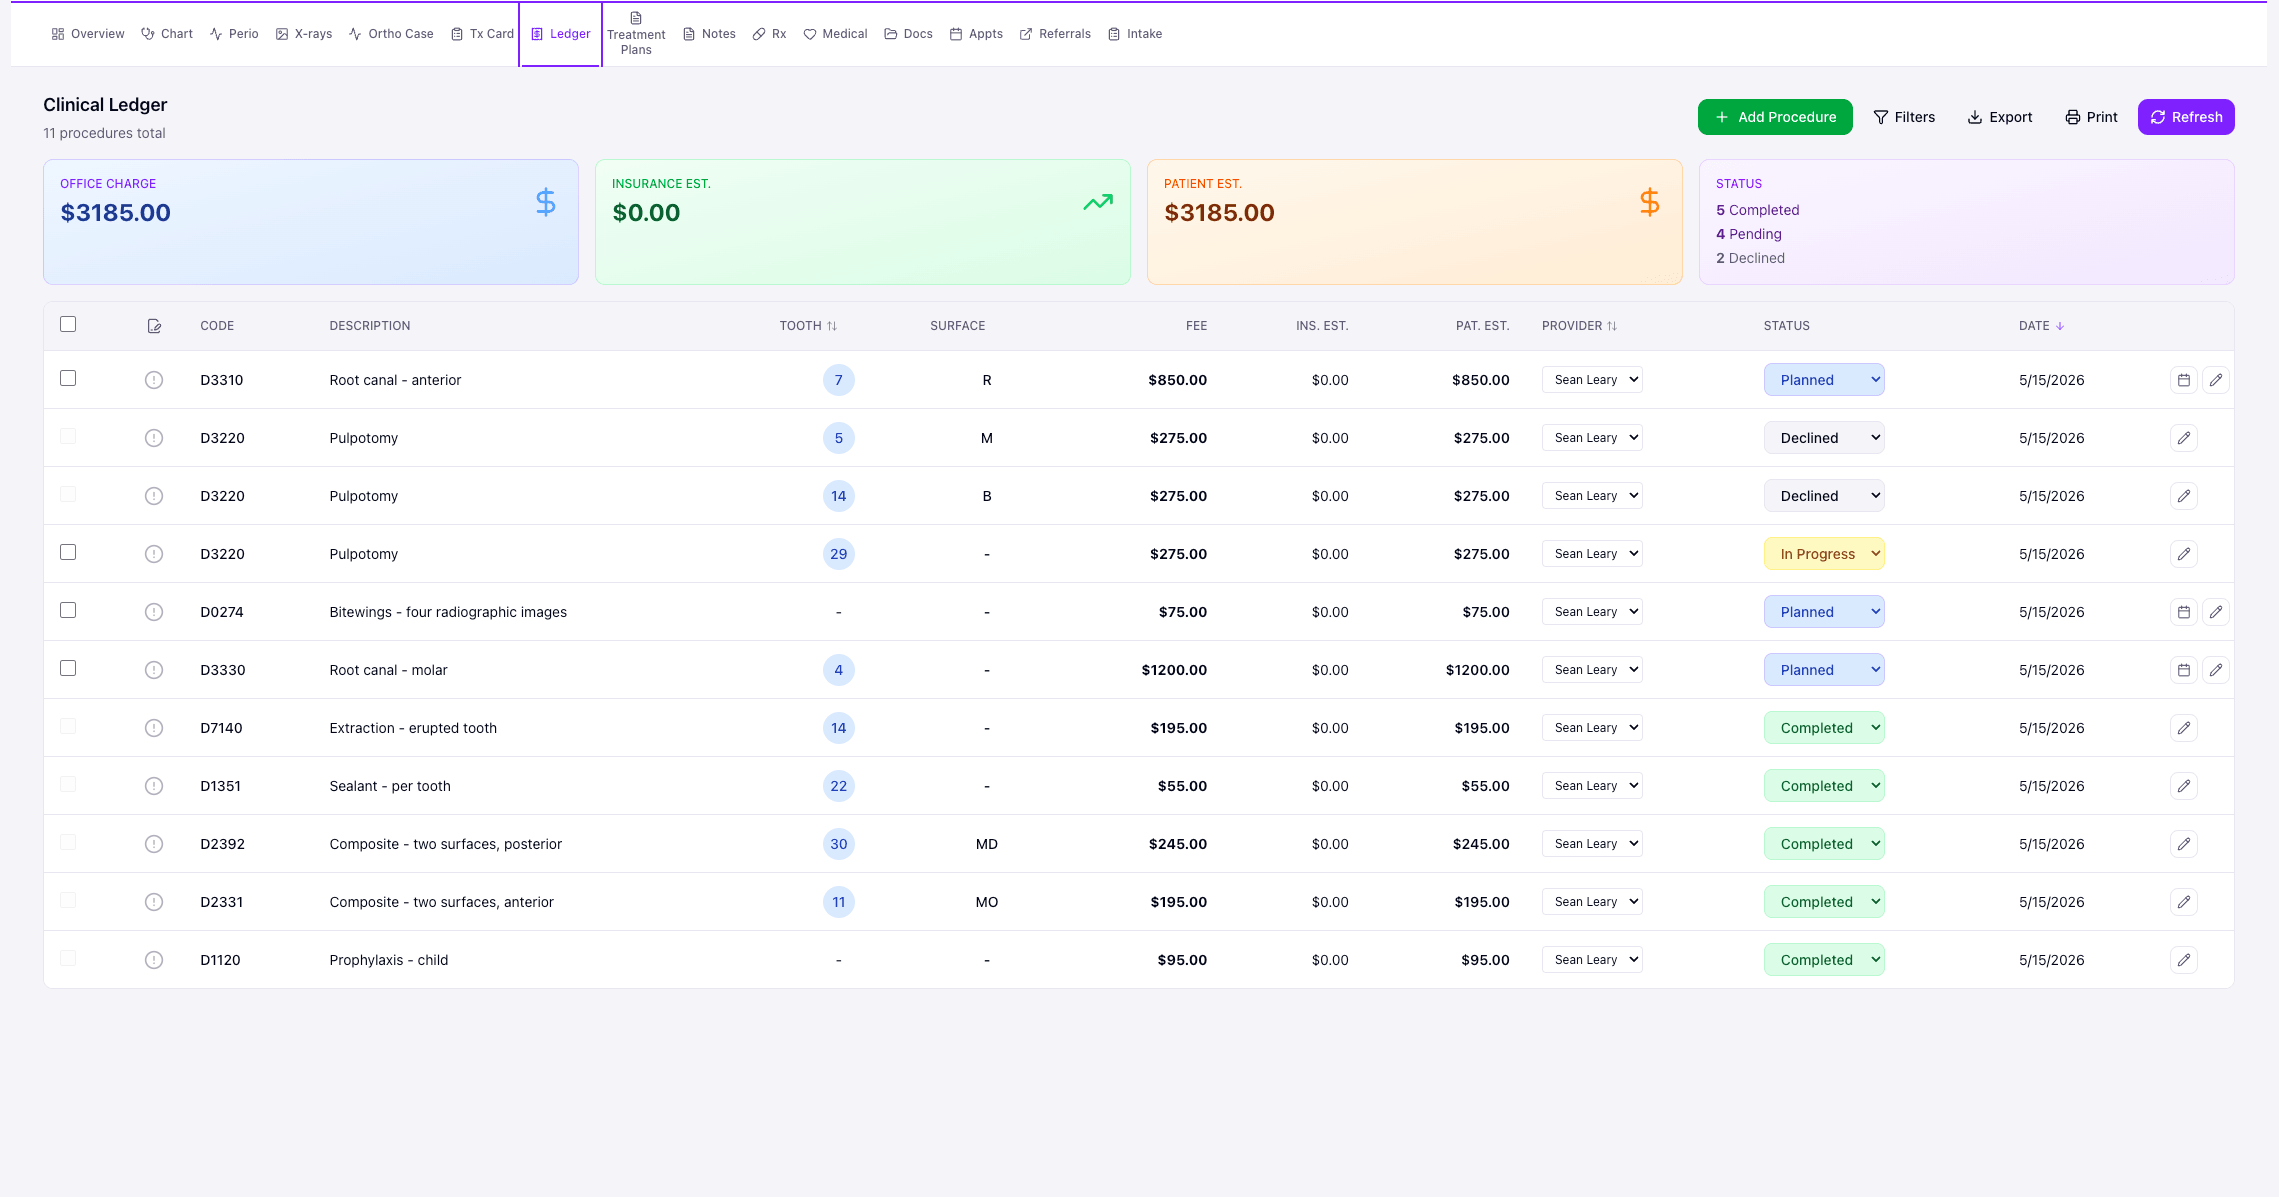Click the edit pencil on the D2331 Composite row
The image size is (2279, 1197).
click(2184, 902)
